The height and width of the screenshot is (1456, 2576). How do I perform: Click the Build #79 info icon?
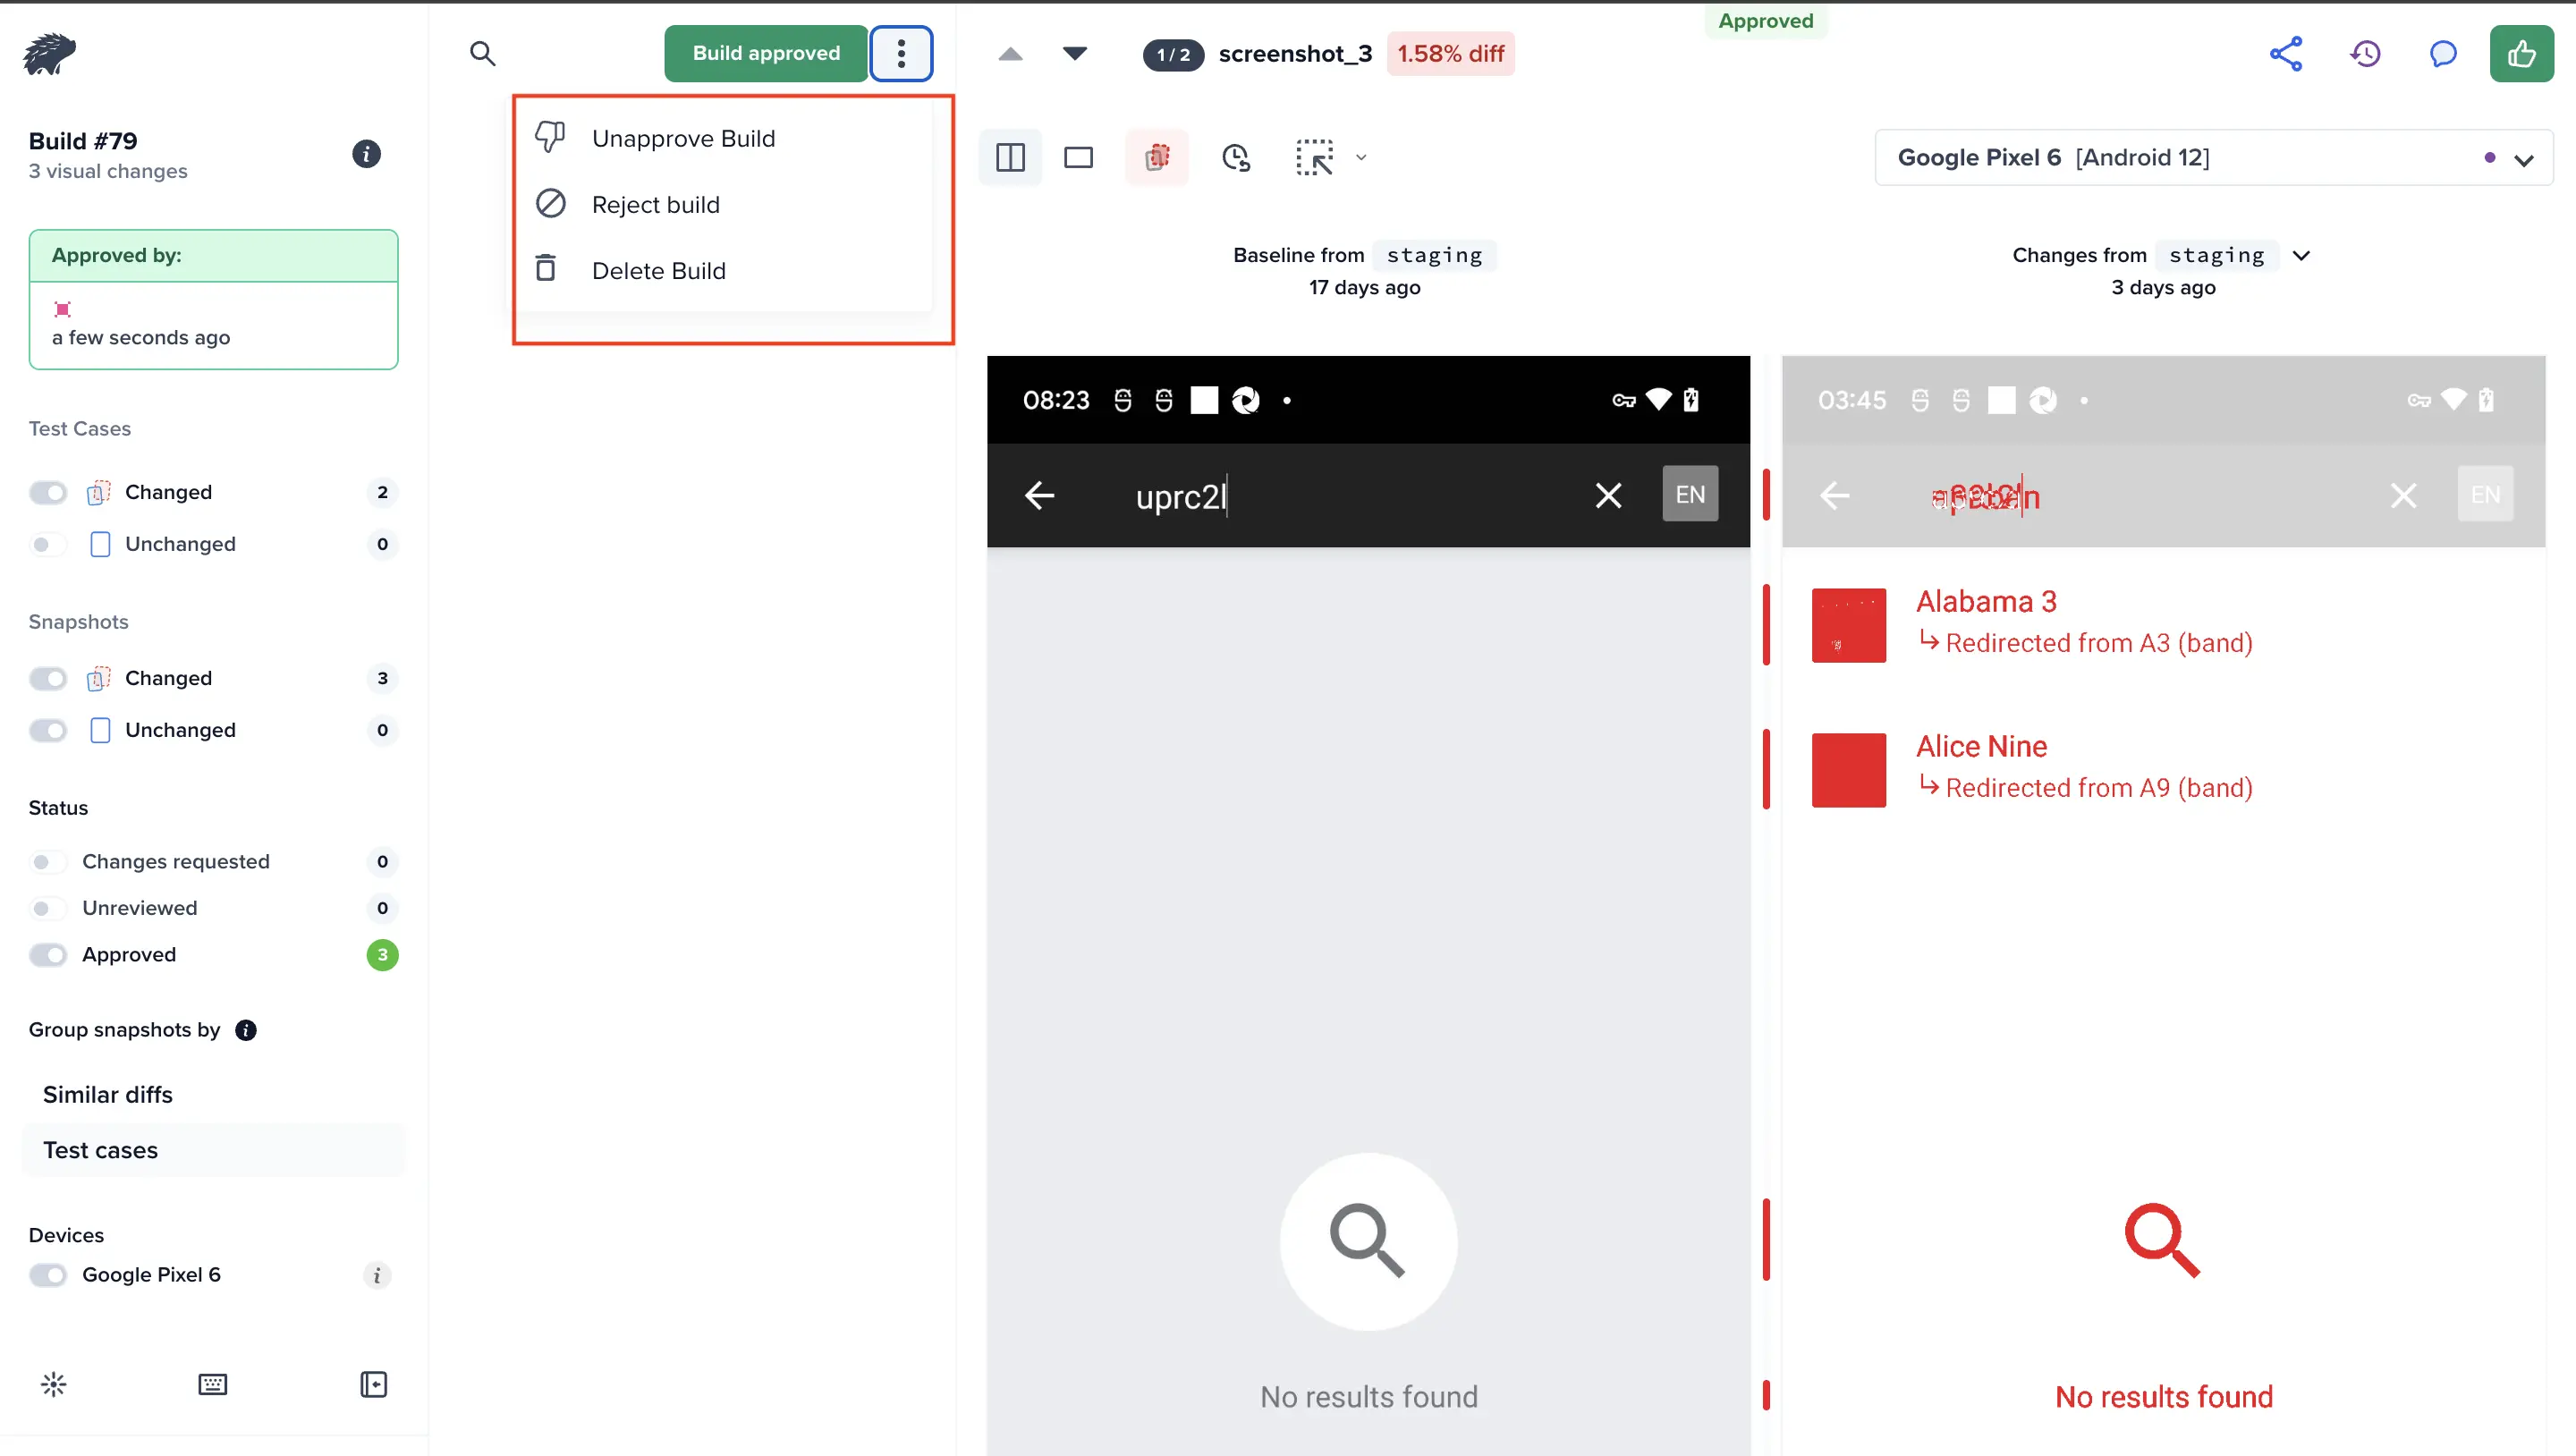coord(366,154)
